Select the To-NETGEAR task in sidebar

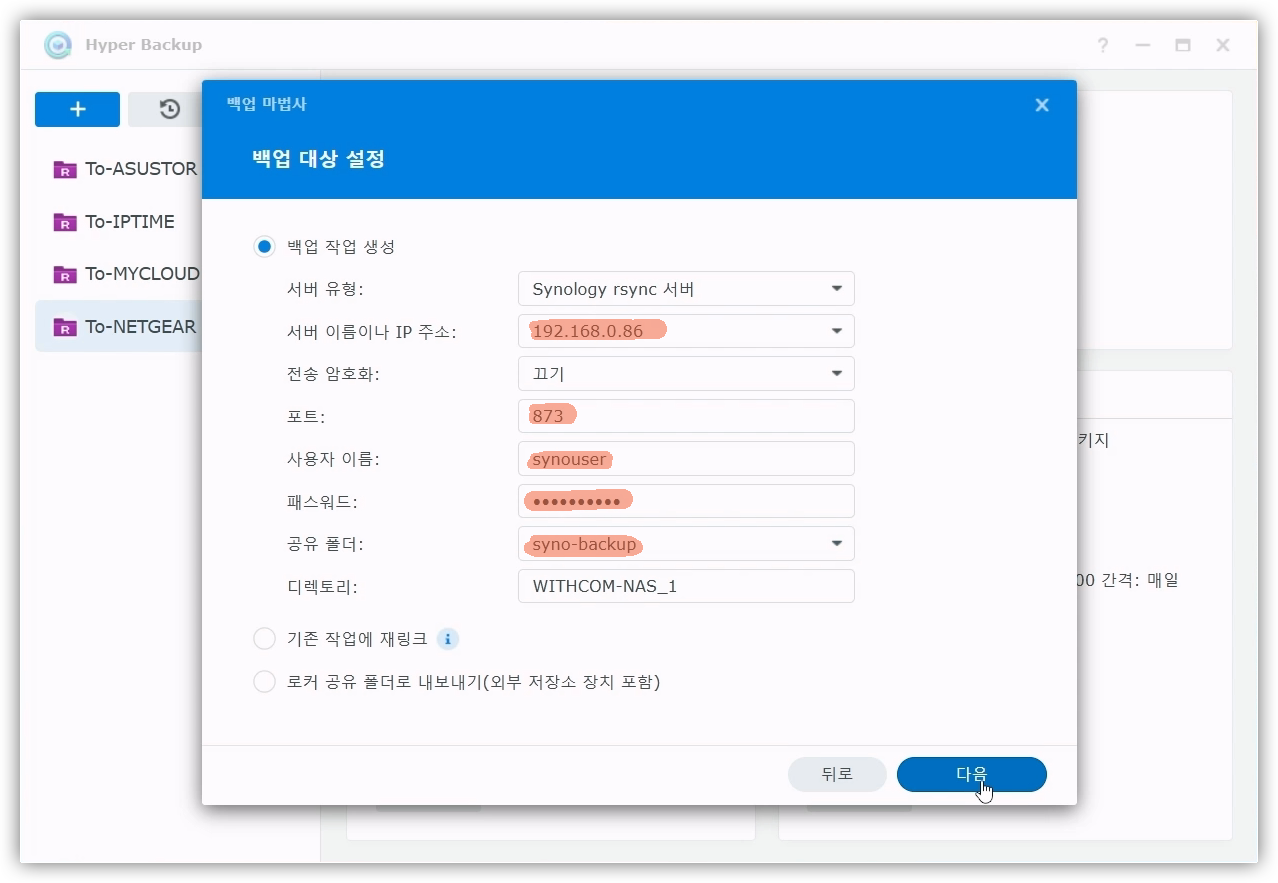139,327
